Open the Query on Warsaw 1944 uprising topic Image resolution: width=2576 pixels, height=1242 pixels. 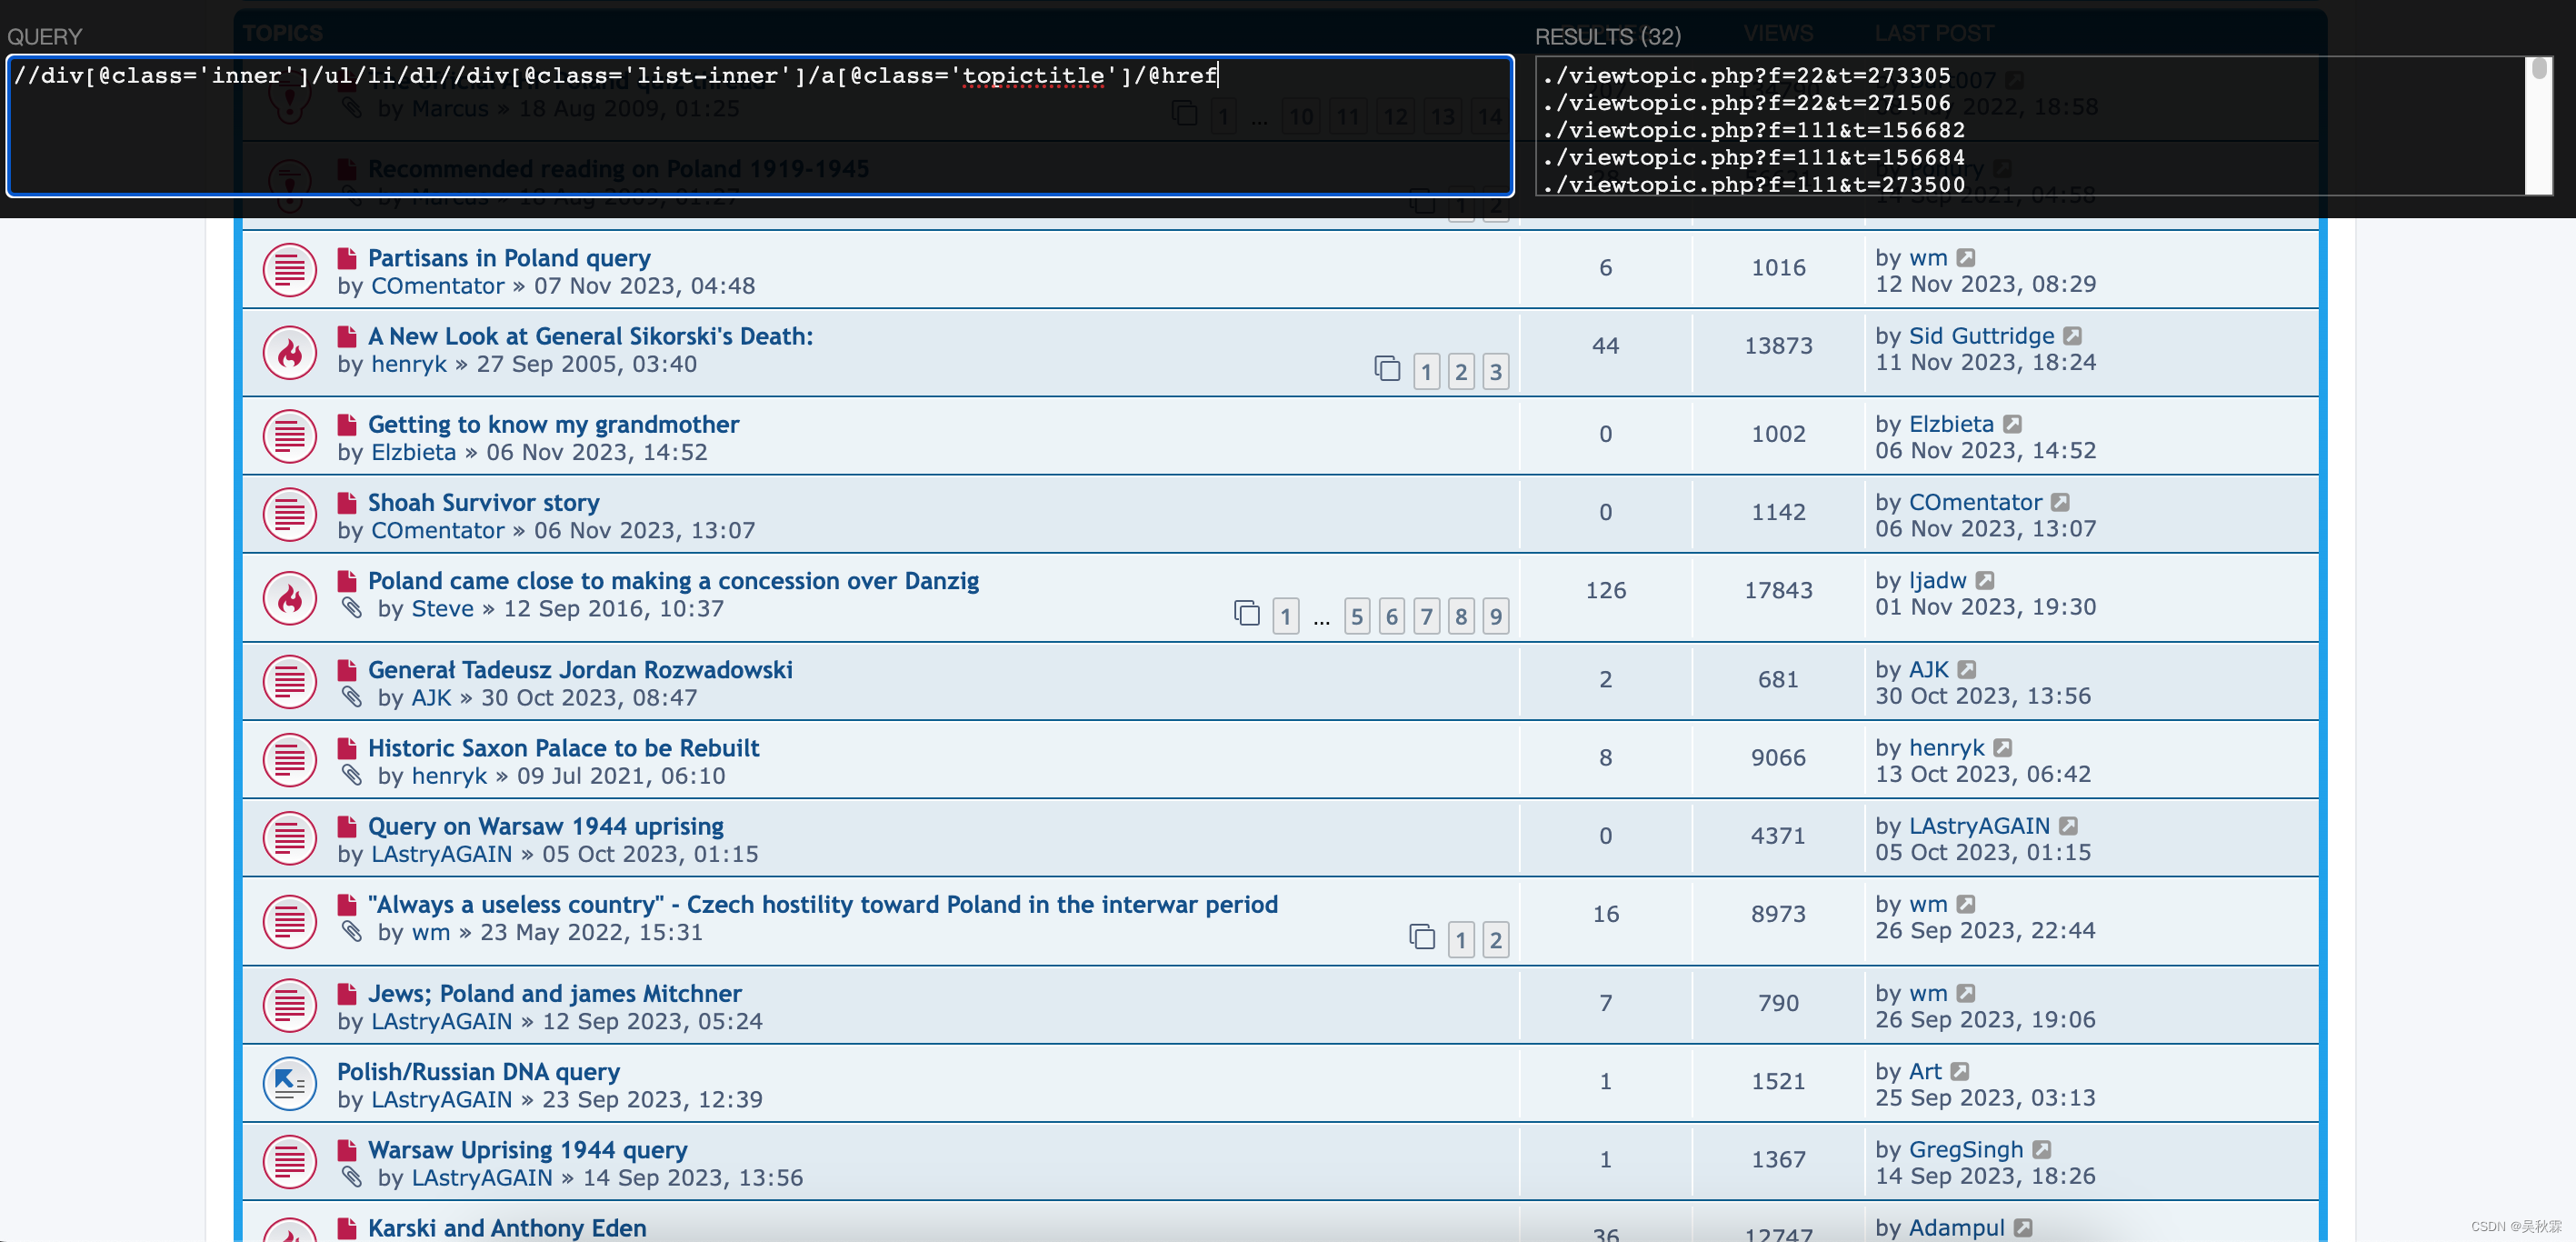coord(546,826)
